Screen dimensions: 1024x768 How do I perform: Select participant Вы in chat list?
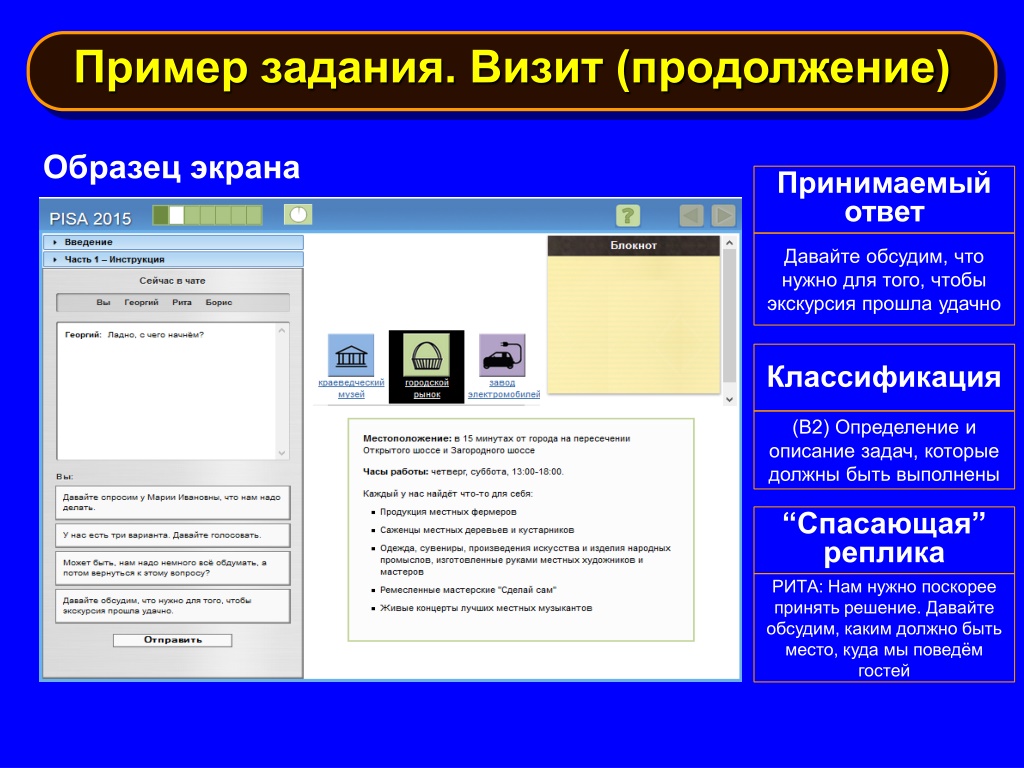[x=103, y=302]
